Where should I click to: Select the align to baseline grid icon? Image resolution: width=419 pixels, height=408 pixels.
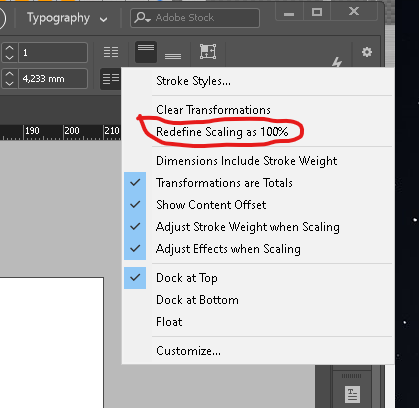[111, 52]
